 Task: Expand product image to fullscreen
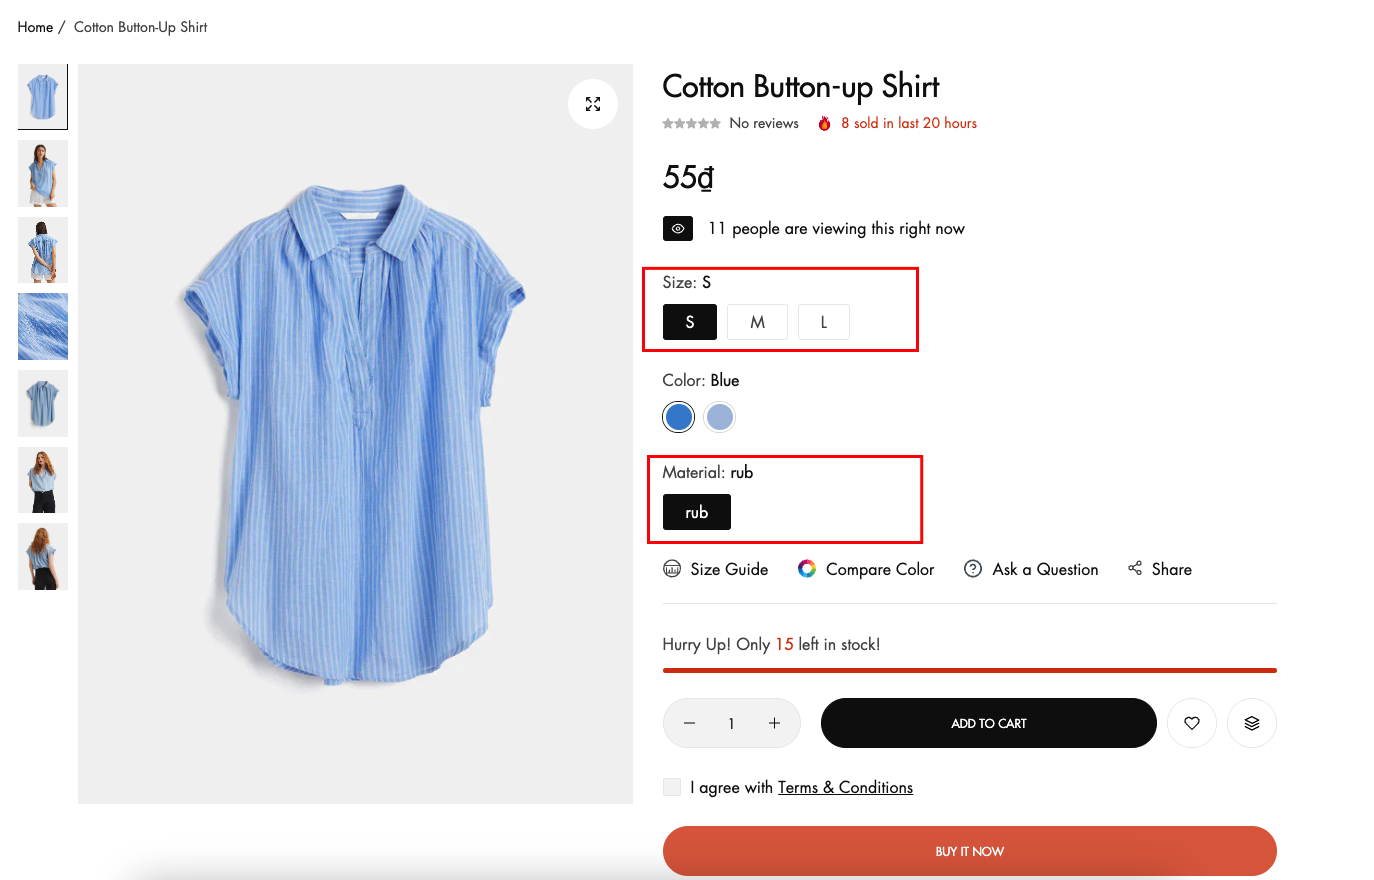(x=593, y=104)
